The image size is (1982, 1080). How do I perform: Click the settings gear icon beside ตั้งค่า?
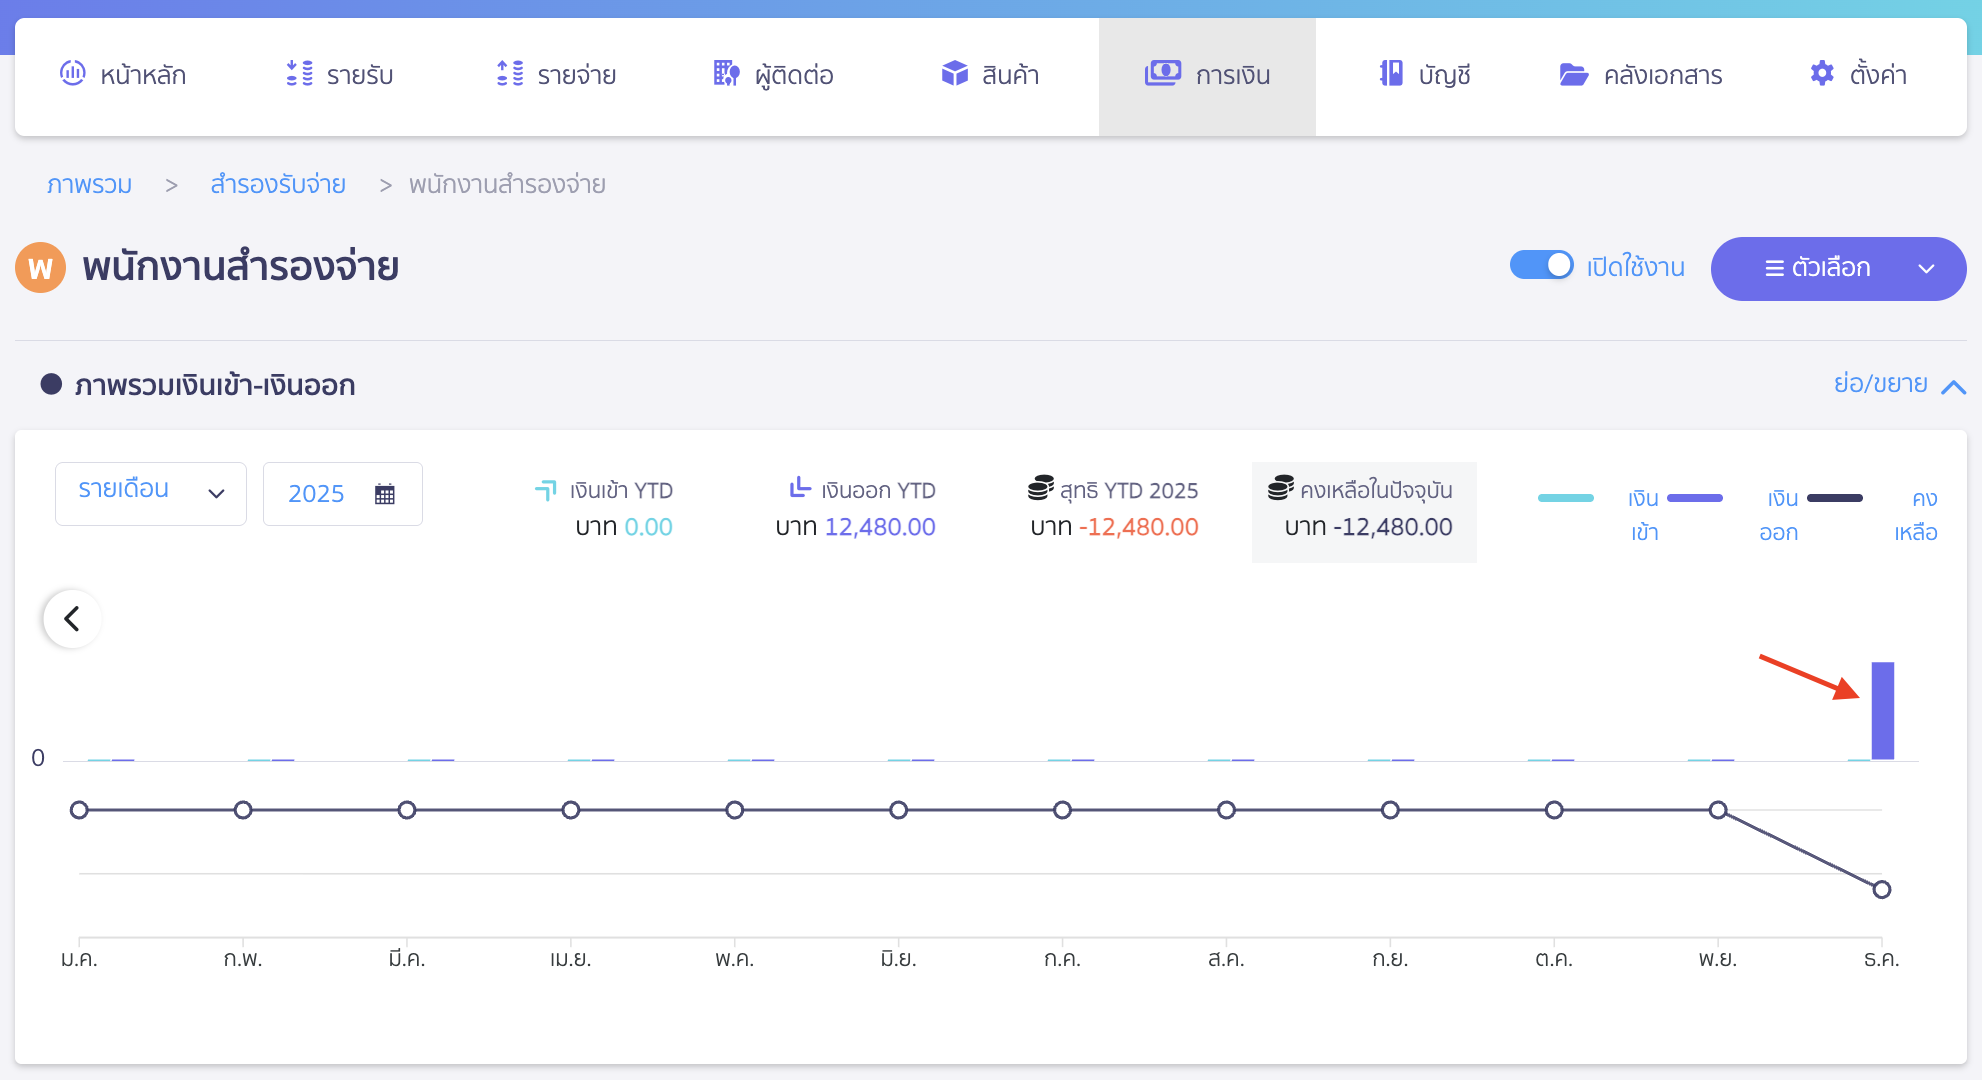point(1822,74)
